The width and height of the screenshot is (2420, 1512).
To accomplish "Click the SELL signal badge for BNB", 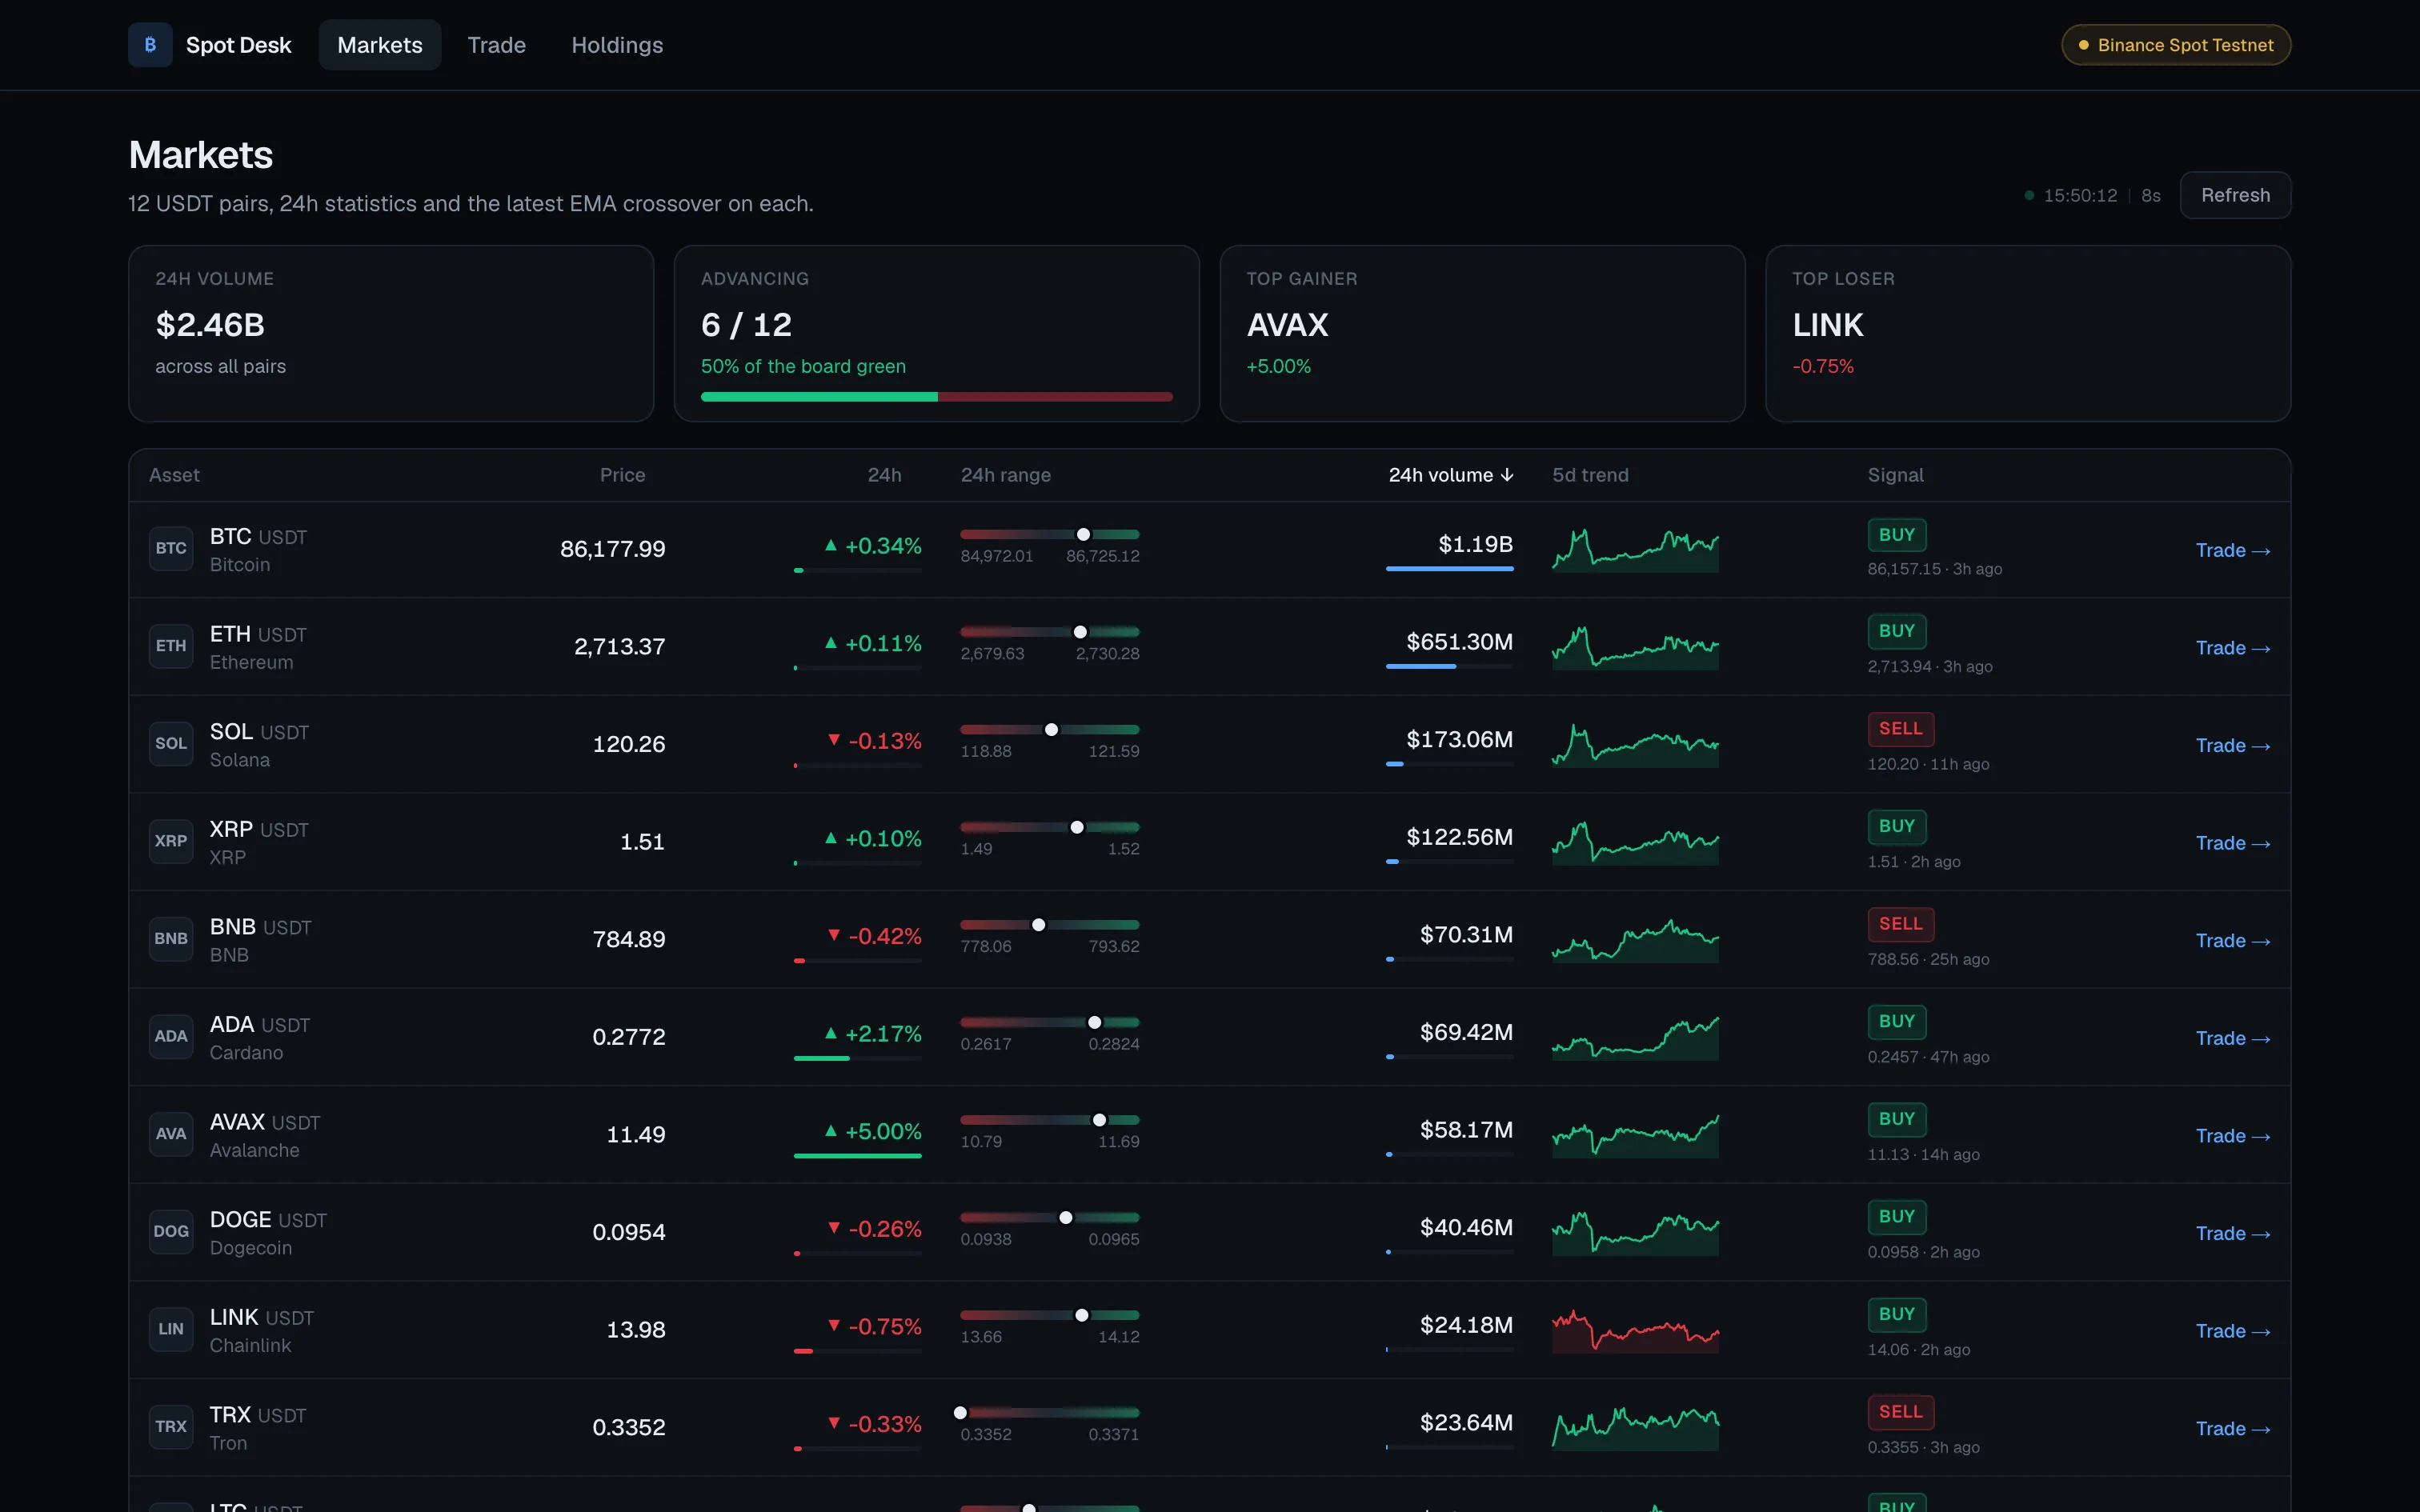I will pyautogui.click(x=1900, y=924).
